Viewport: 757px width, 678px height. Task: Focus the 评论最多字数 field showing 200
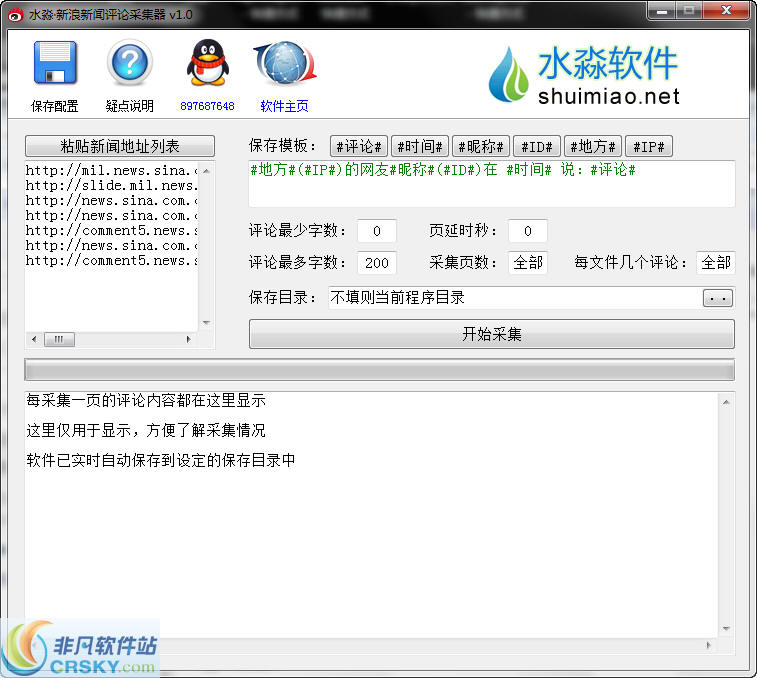(x=377, y=263)
